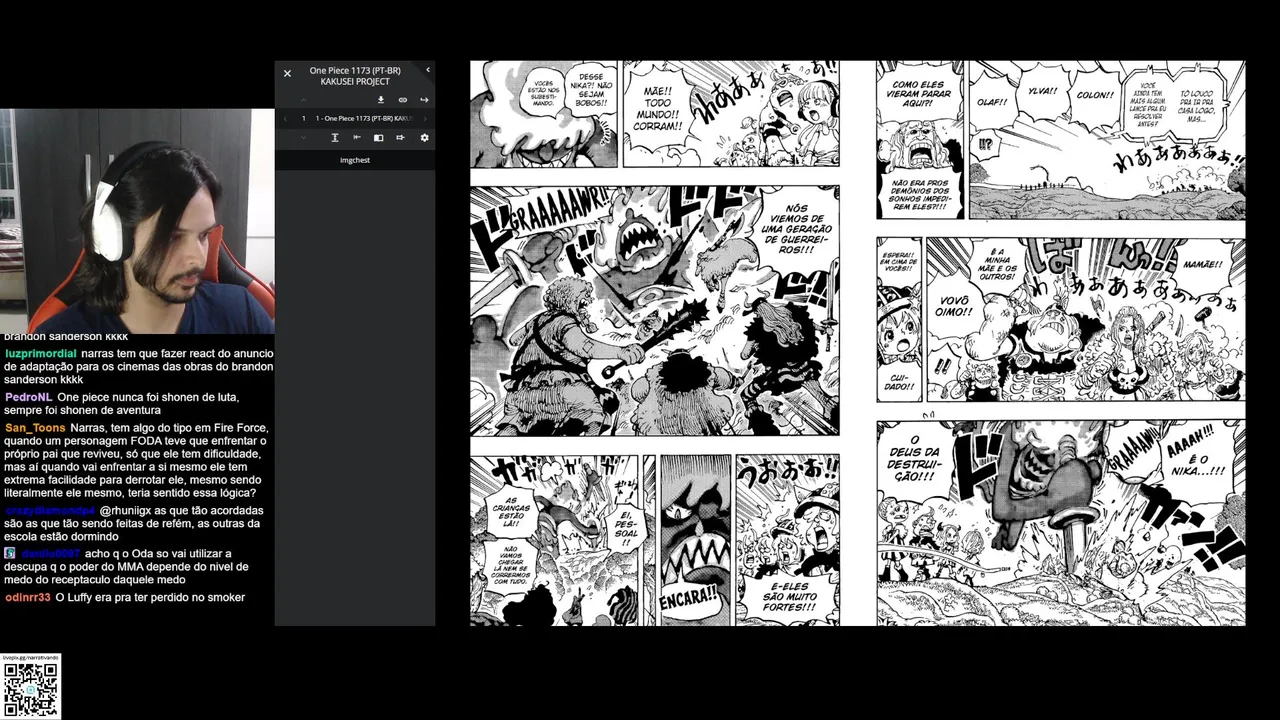Image resolution: width=1280 pixels, height=720 pixels.
Task: Copy the chapter link icon
Action: 403,100
